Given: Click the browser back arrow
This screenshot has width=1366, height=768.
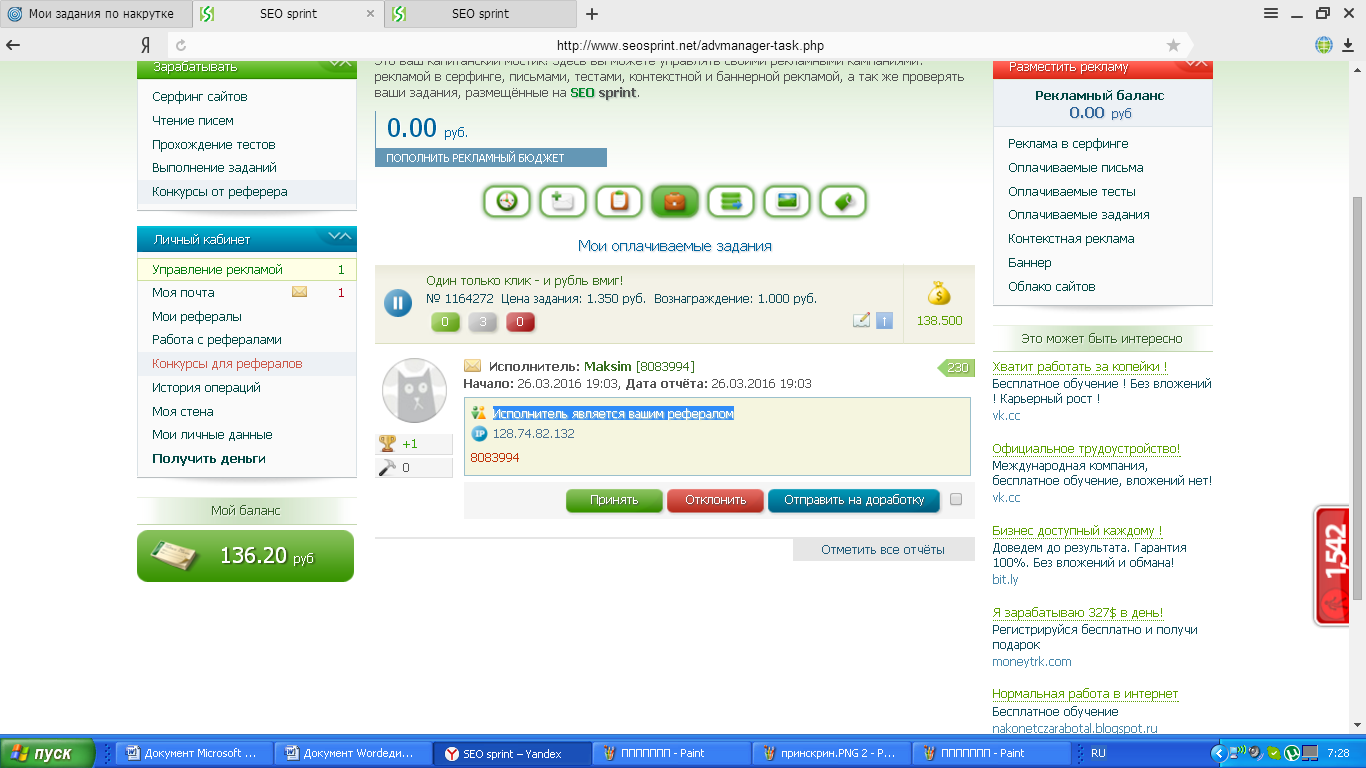Looking at the screenshot, I should pyautogui.click(x=14, y=45).
